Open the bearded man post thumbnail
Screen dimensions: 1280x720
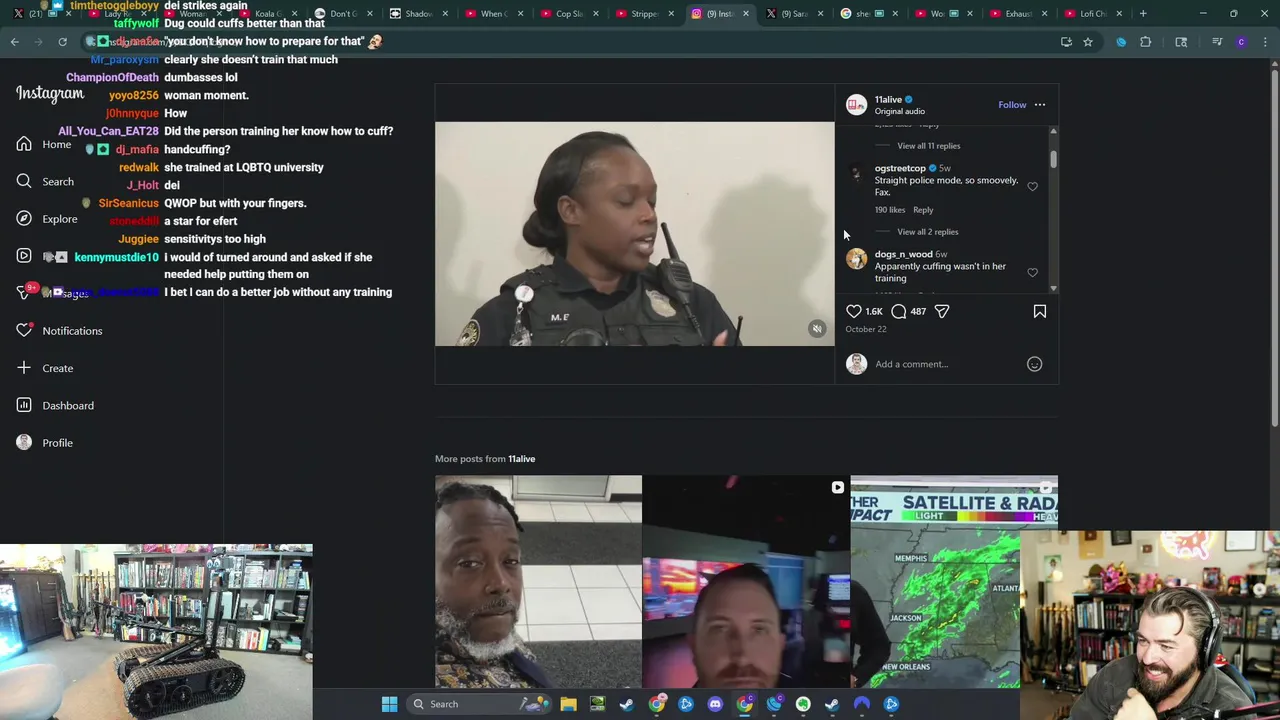[538, 582]
